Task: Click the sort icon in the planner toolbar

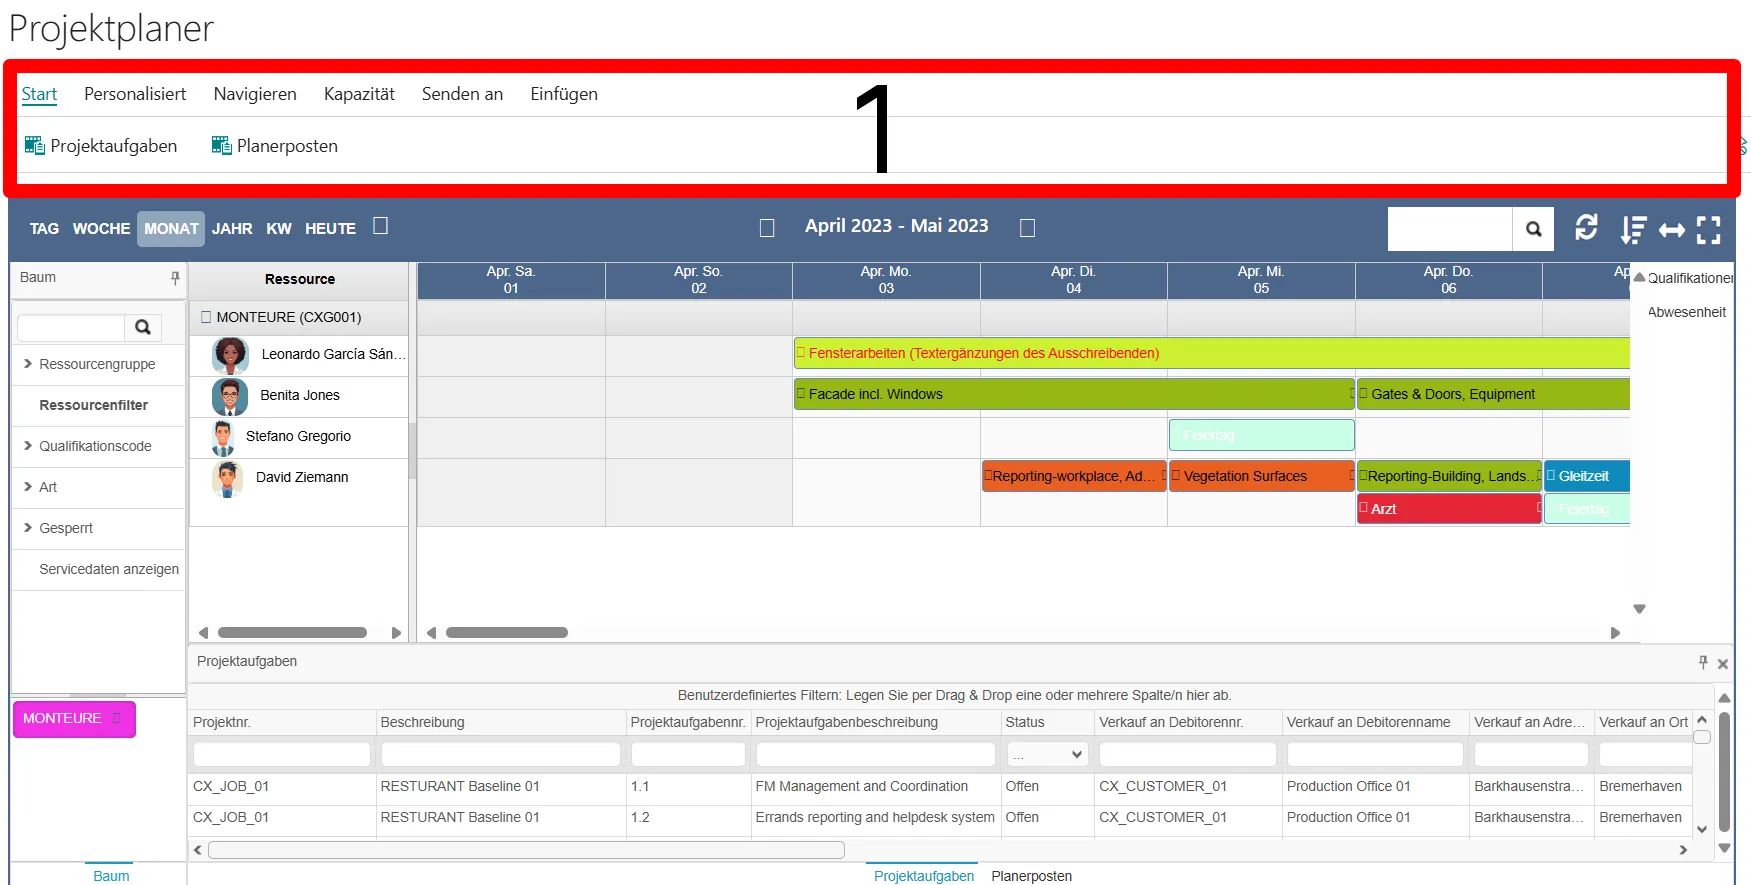Action: (1632, 230)
